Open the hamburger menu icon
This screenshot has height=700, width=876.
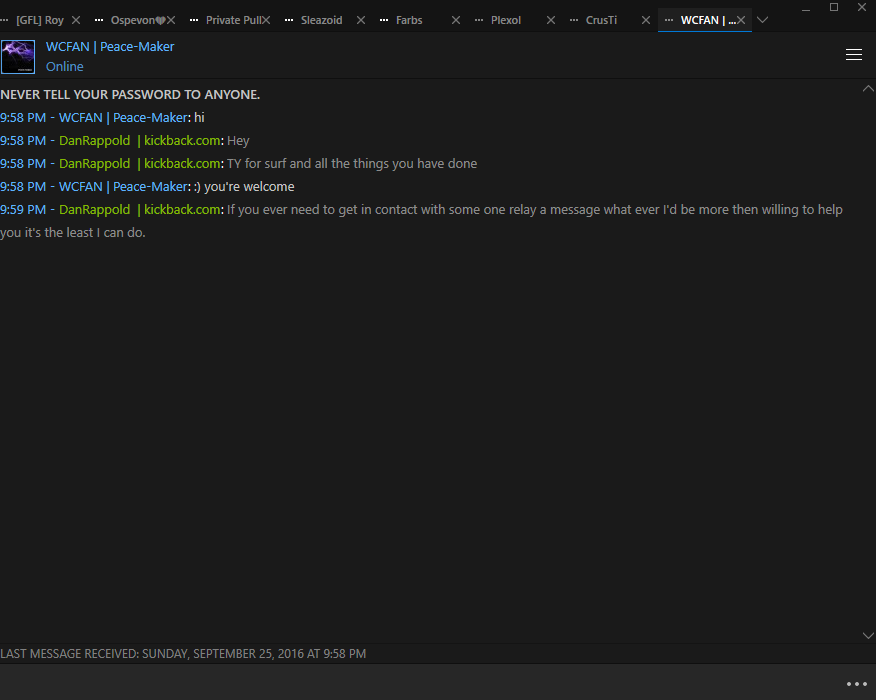(x=853, y=55)
